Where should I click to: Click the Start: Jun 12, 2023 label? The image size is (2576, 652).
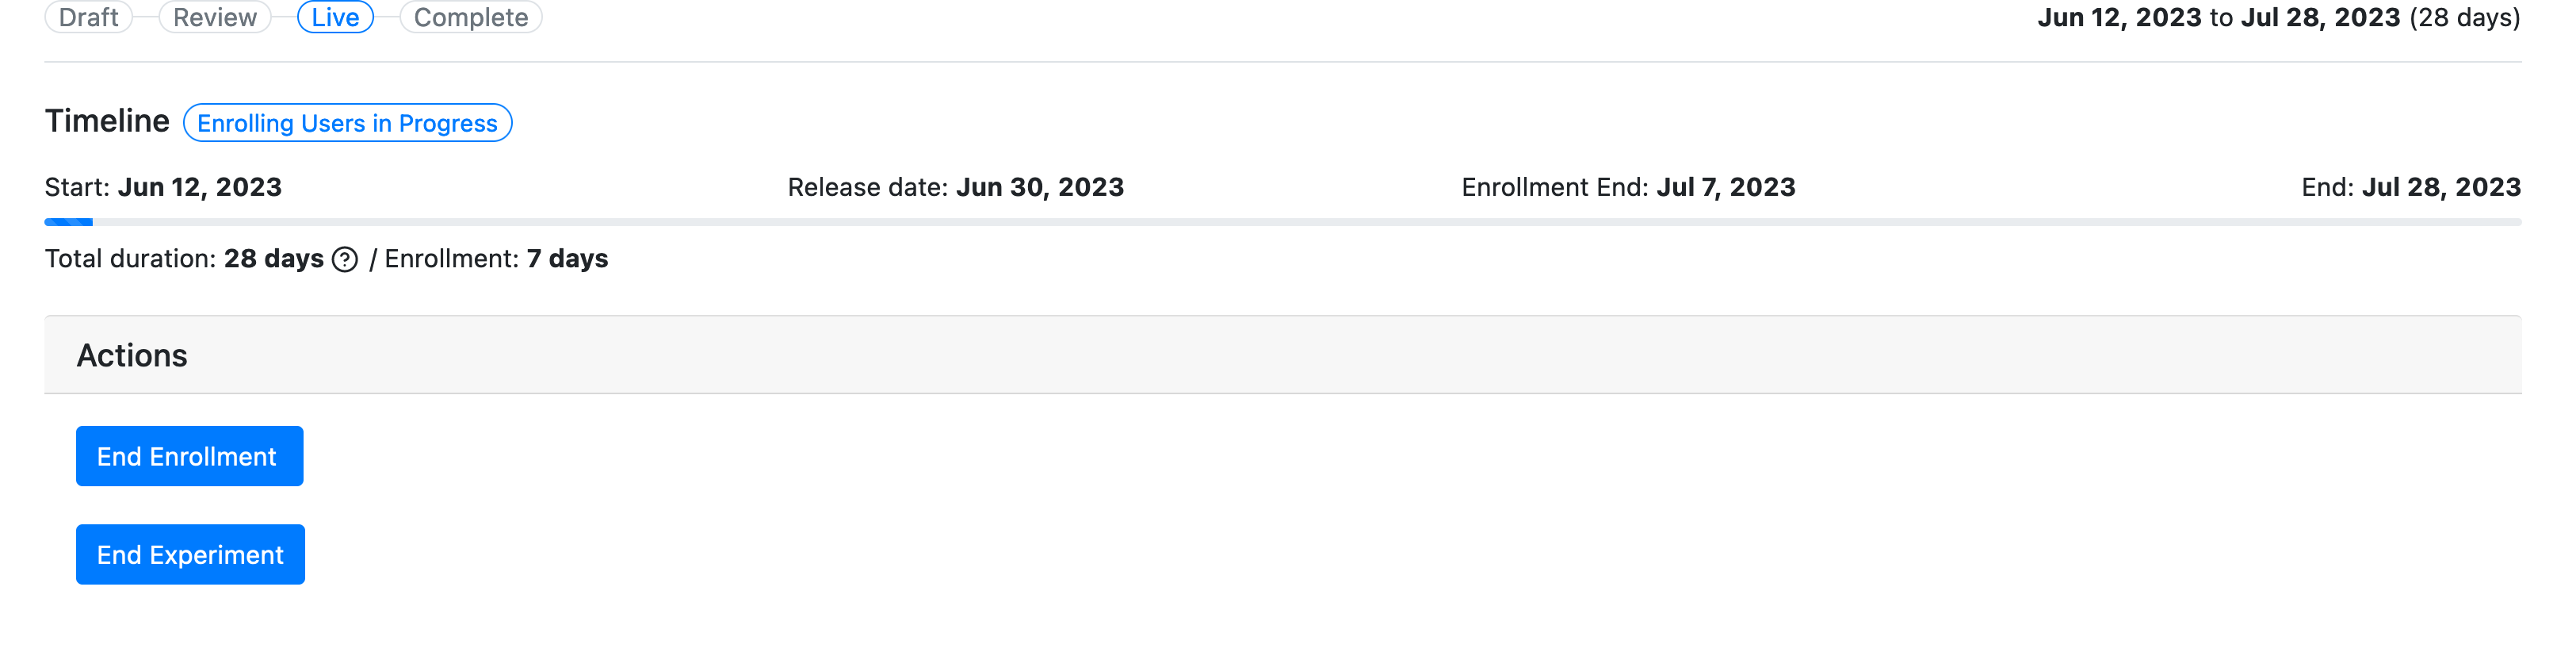click(x=163, y=187)
